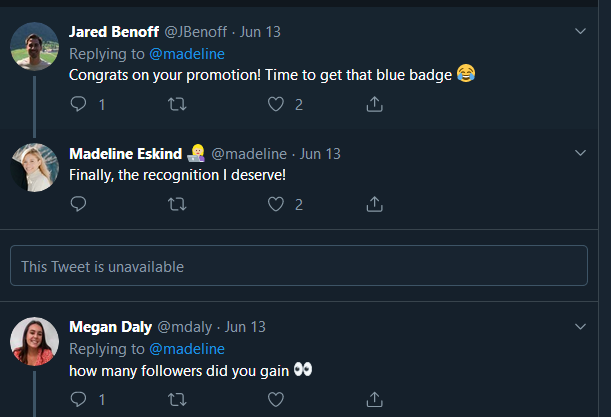Like Jared Benoff's congrats tweet
This screenshot has width=611, height=417.
277,104
